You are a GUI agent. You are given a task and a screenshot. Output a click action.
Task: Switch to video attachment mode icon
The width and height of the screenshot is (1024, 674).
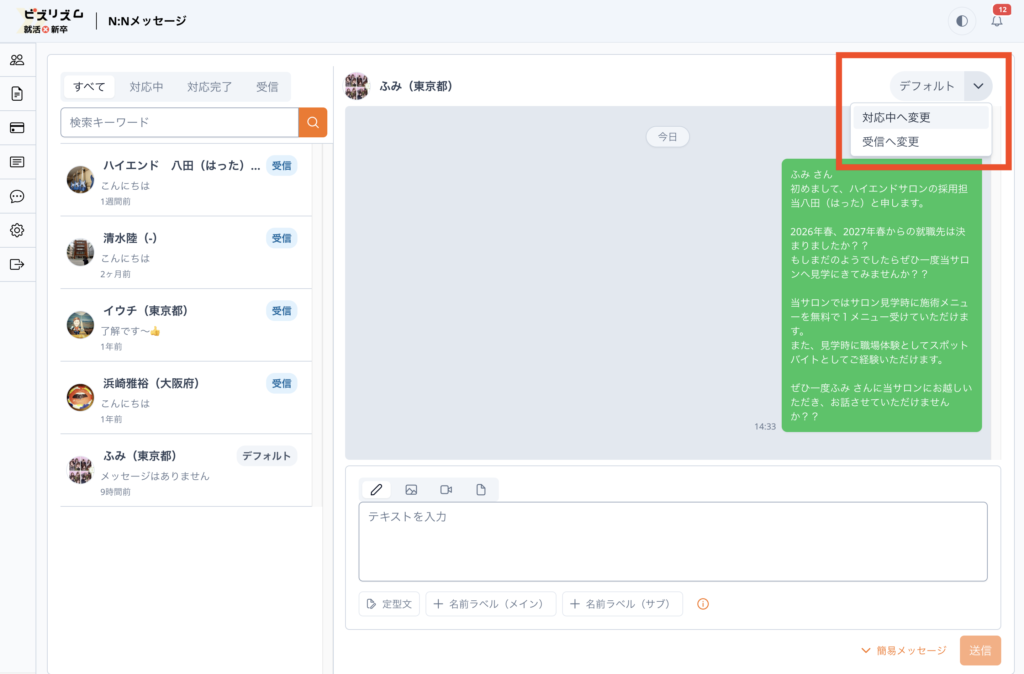pyautogui.click(x=446, y=490)
